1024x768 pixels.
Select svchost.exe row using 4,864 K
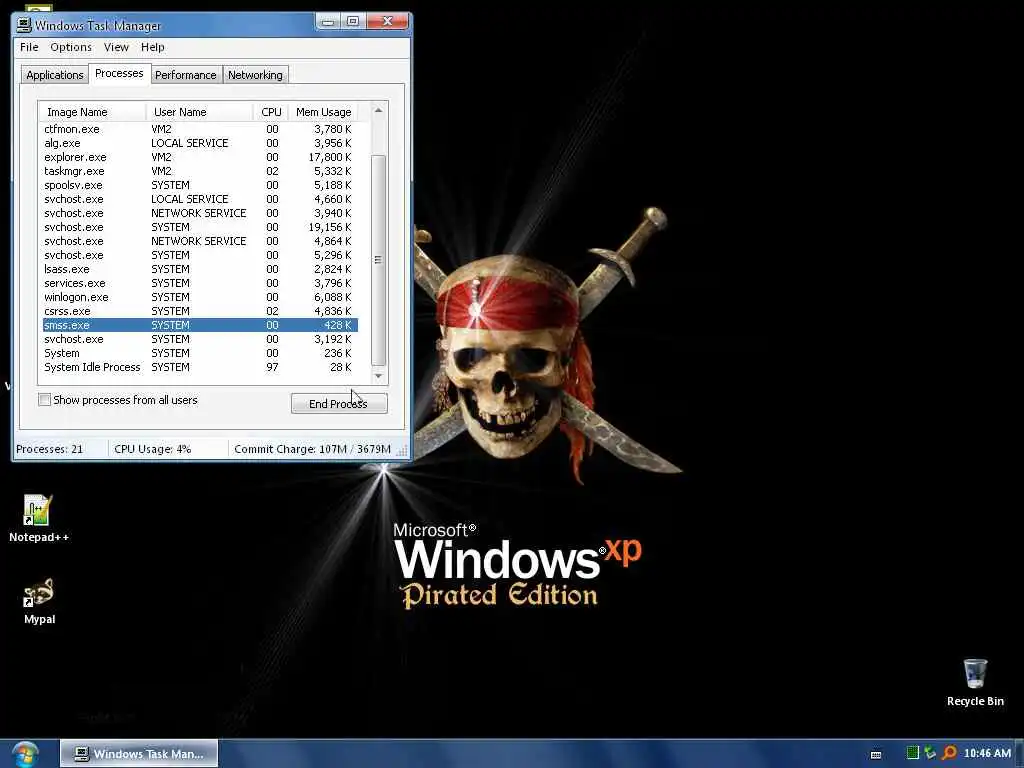[200, 241]
